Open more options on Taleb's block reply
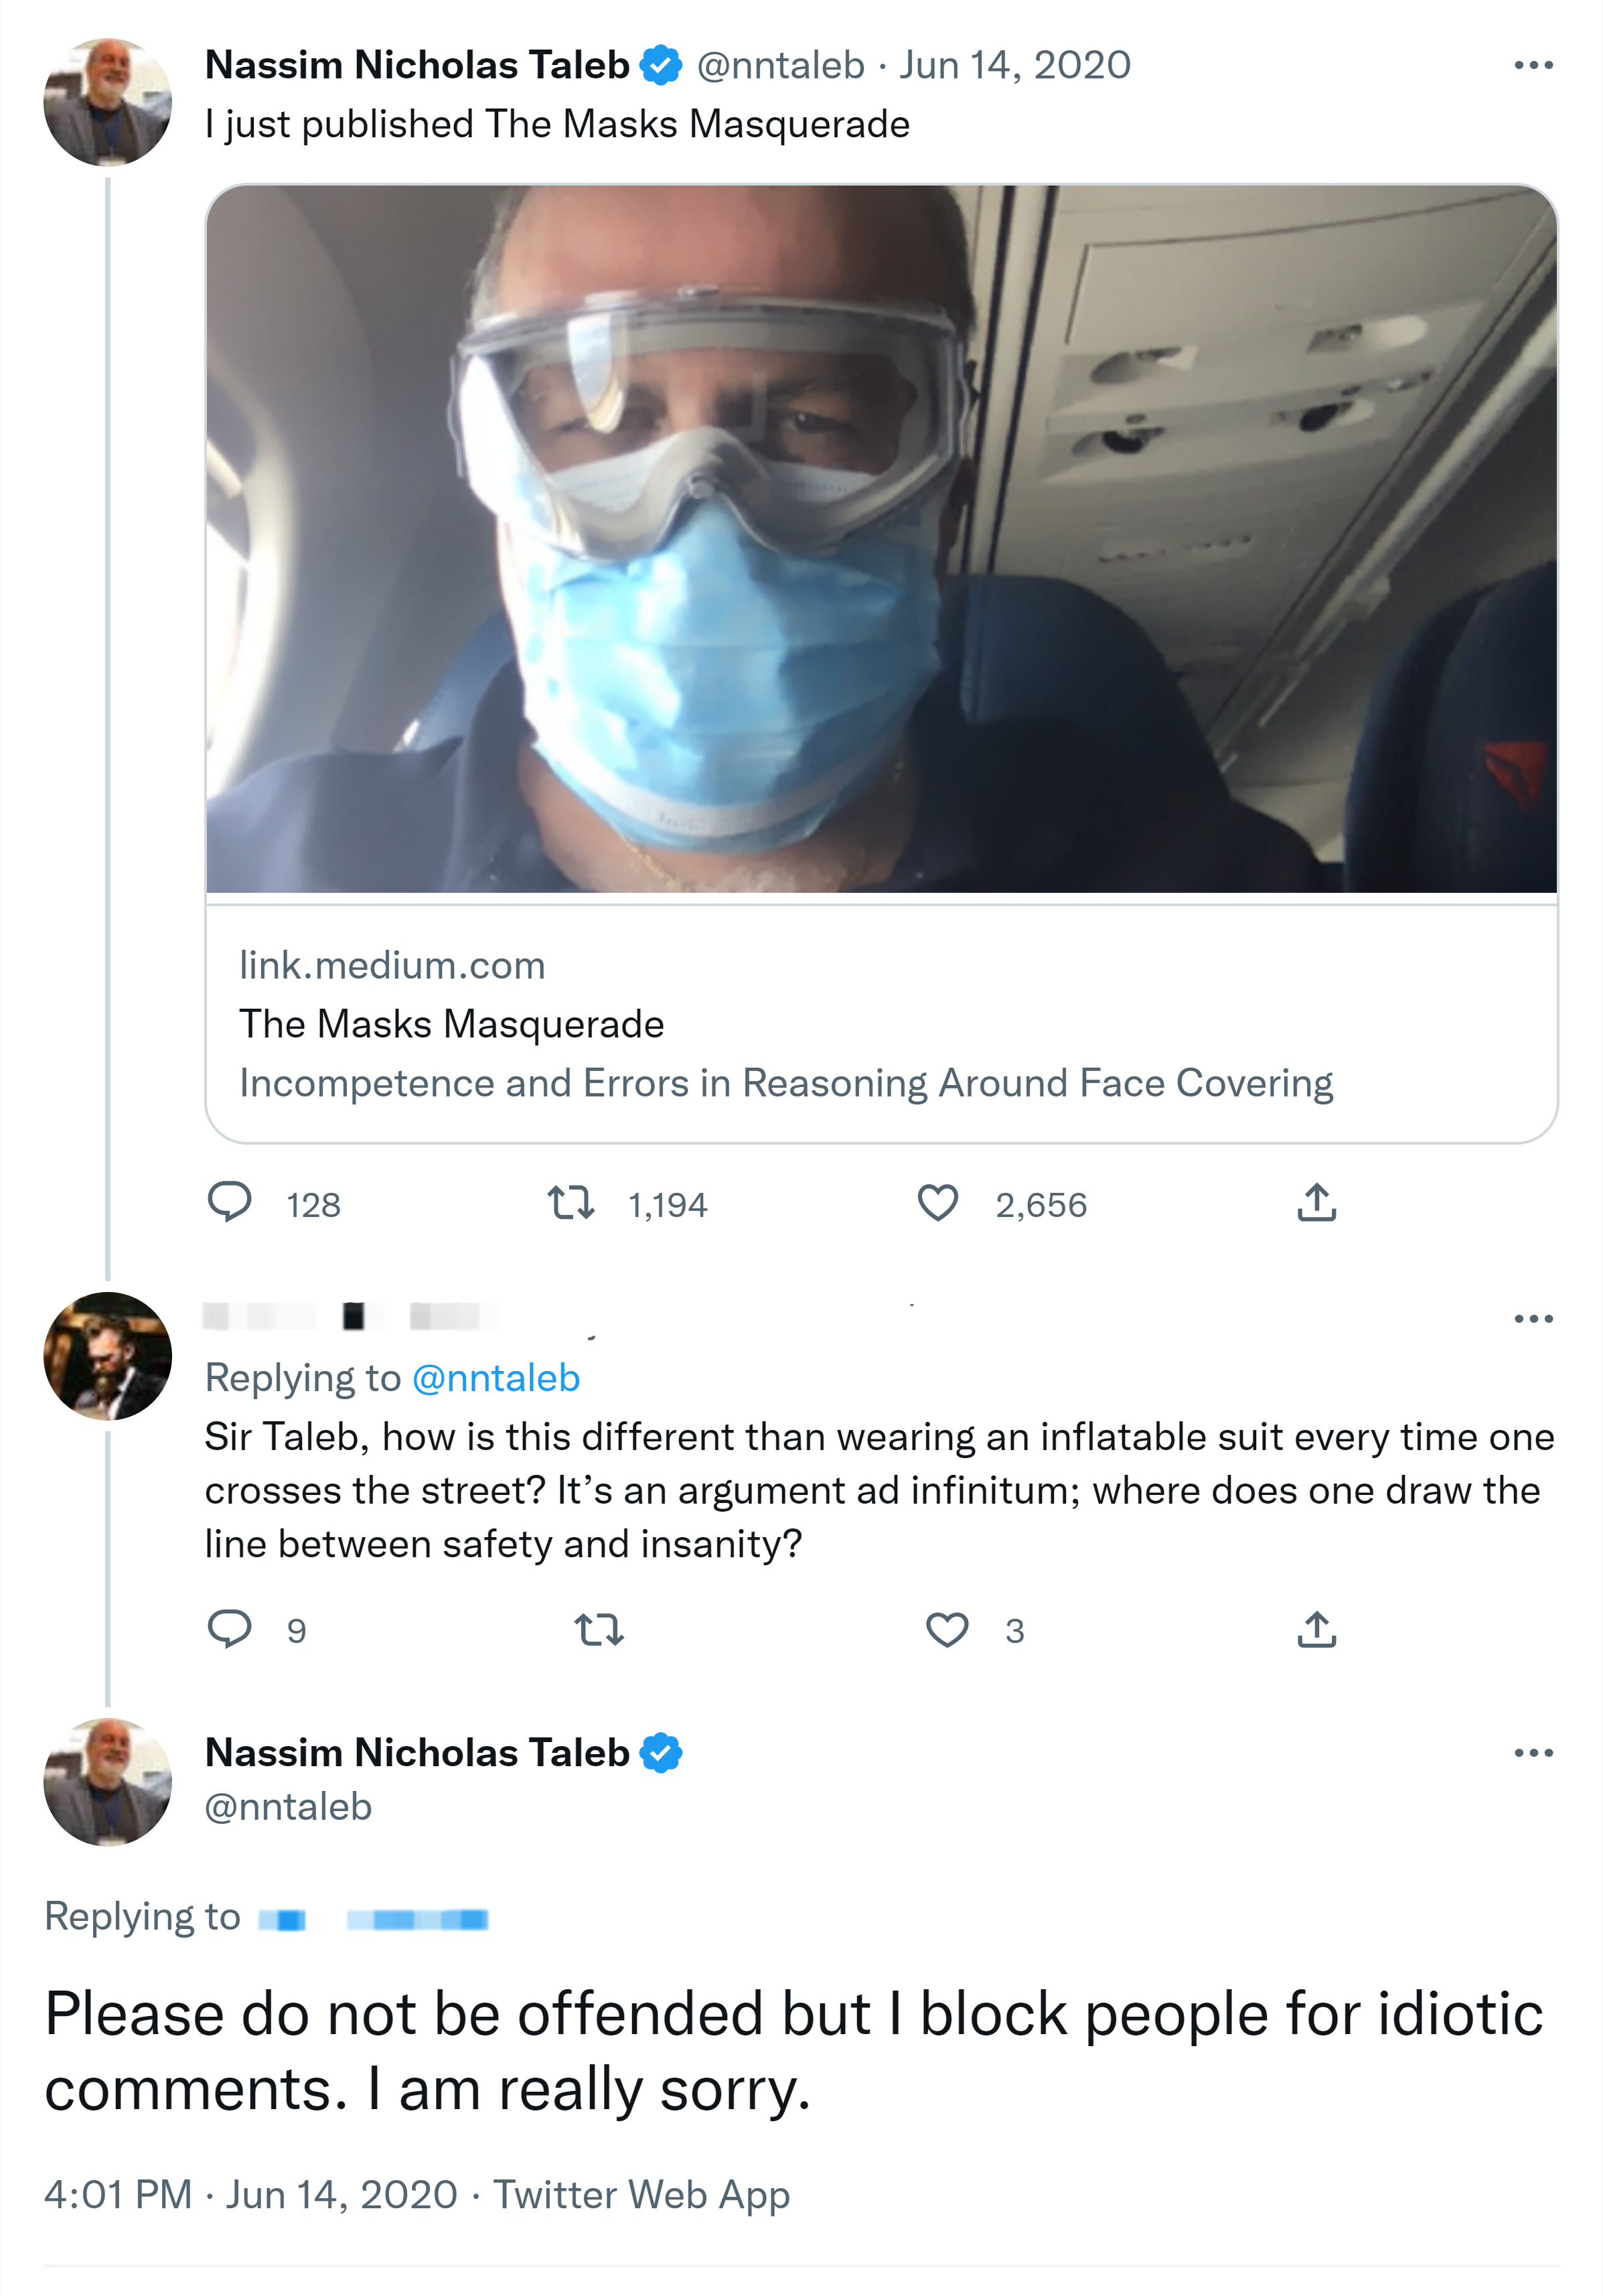Viewport: 1603px width, 2296px height. point(1533,1753)
